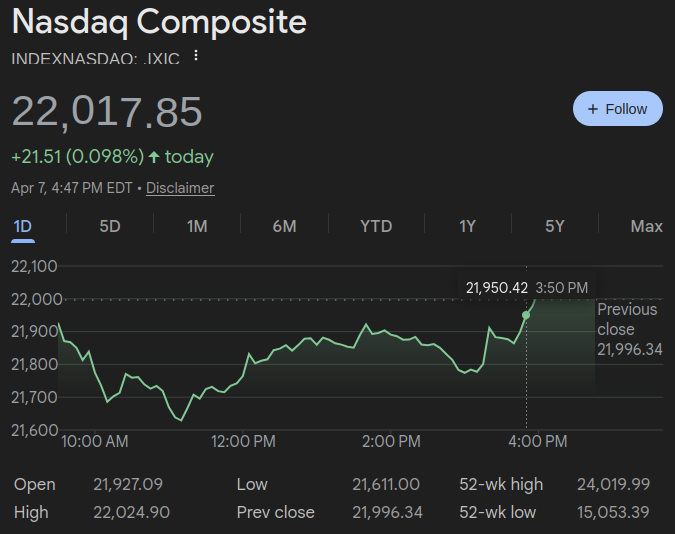The width and height of the screenshot is (675, 534).
Task: Follow the Nasdaq Composite index
Action: point(617,109)
